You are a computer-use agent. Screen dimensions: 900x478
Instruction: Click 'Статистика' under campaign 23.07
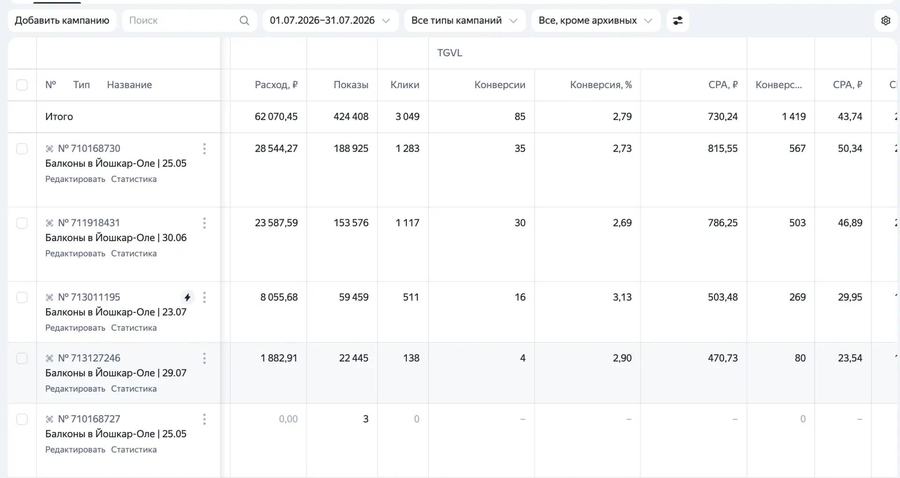pos(134,328)
